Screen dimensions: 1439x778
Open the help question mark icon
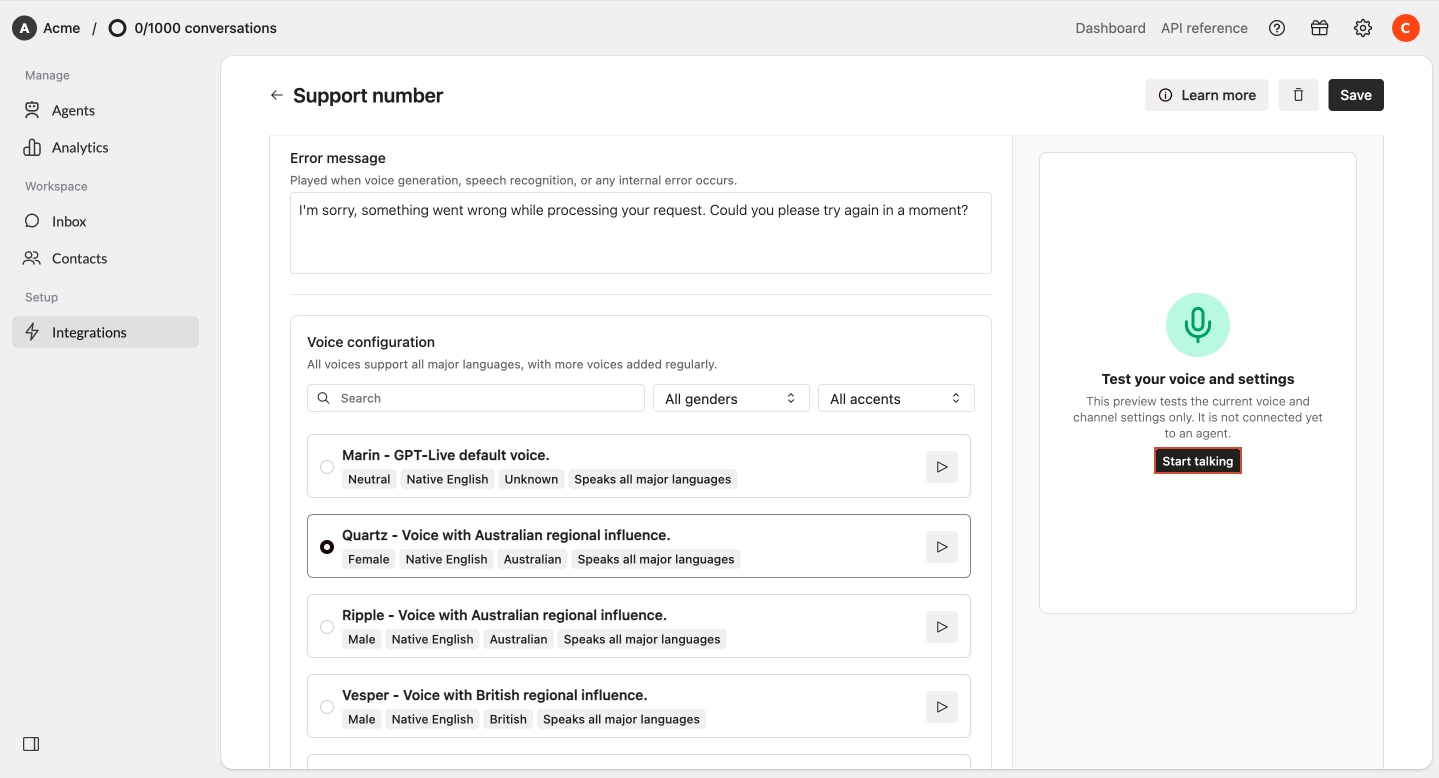click(1277, 28)
